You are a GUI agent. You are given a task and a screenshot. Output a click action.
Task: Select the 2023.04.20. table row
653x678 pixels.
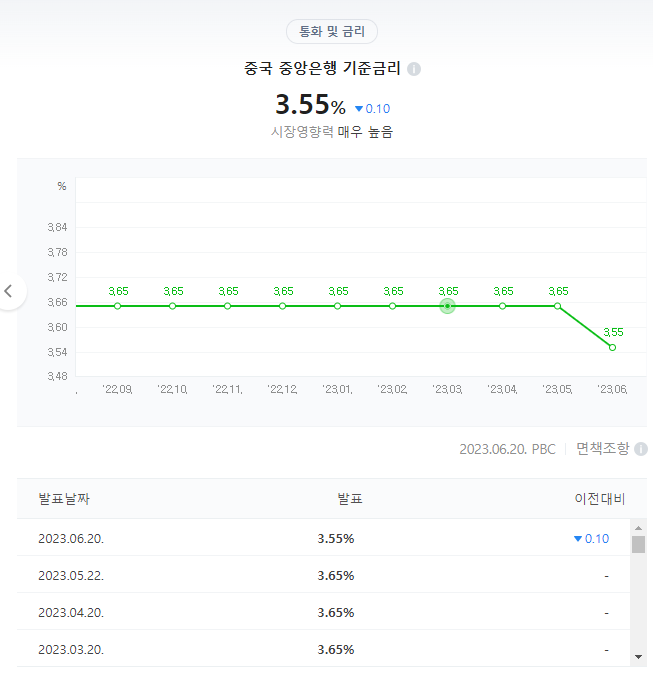323,612
